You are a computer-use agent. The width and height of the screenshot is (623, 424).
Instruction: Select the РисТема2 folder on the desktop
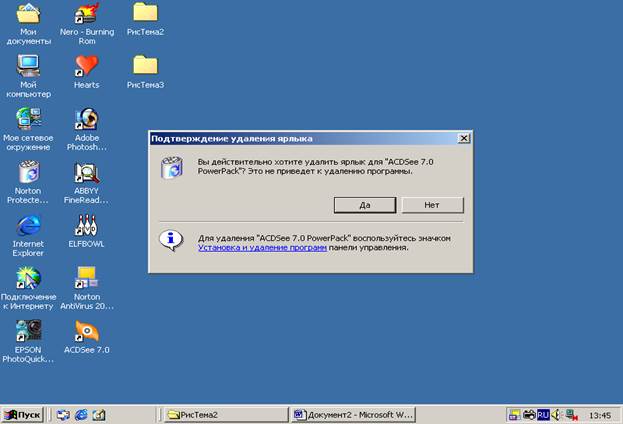coord(145,19)
